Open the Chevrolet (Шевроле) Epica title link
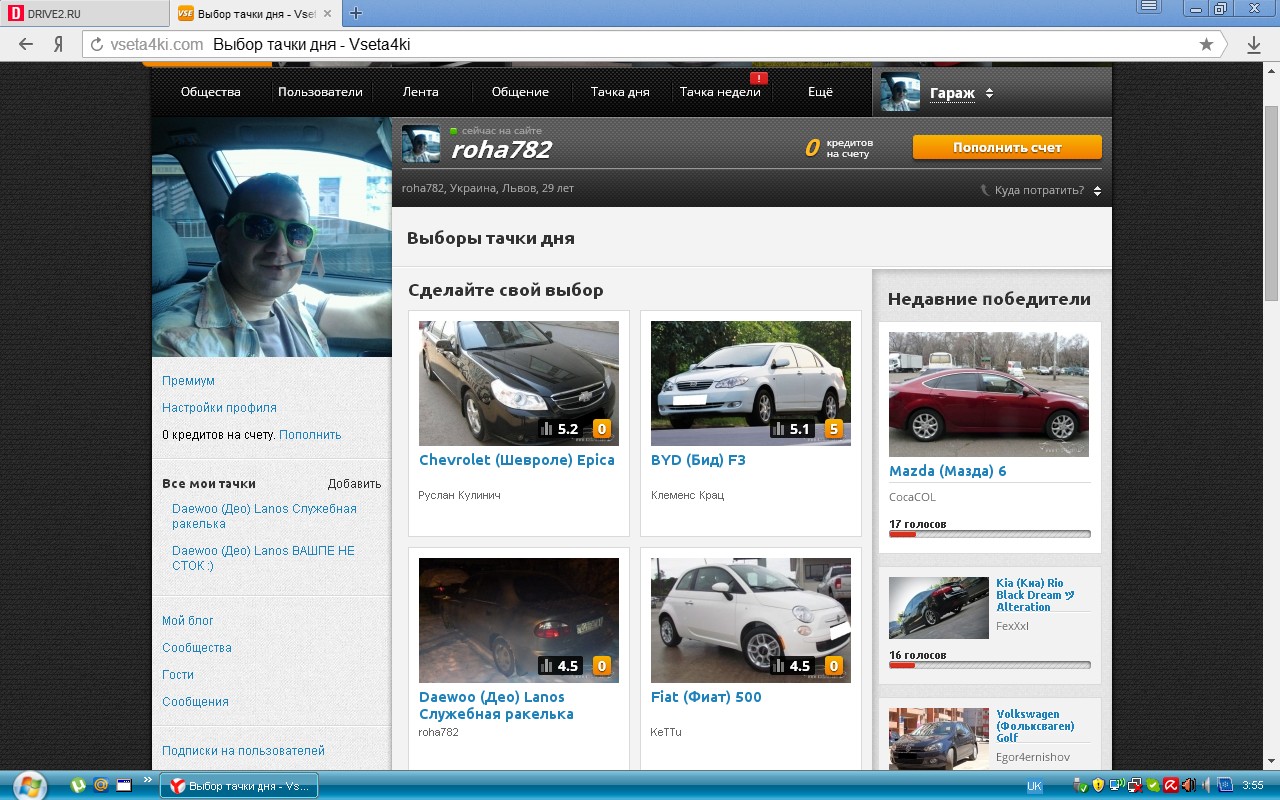Screen dimensions: 1280x800 tap(517, 460)
